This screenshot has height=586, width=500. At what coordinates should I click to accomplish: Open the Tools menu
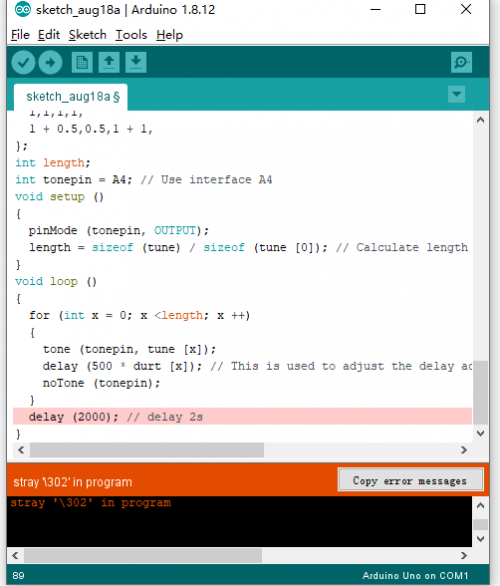131,35
